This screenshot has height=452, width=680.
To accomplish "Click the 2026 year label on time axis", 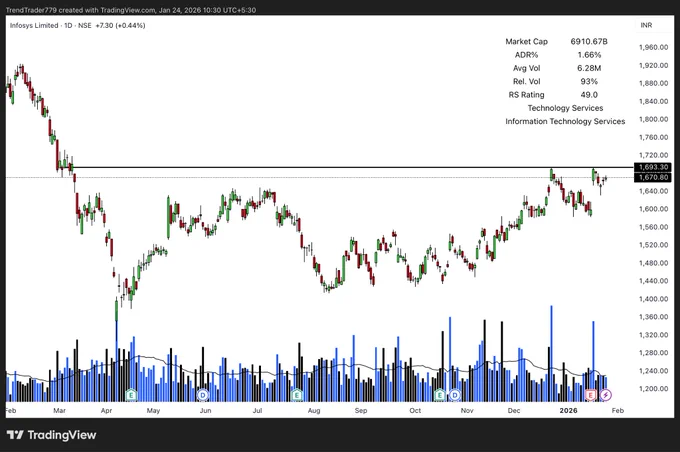I will click(568, 410).
